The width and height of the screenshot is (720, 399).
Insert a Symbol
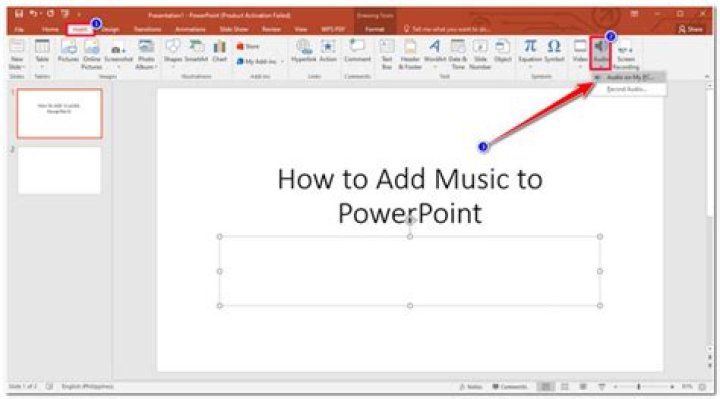(554, 51)
